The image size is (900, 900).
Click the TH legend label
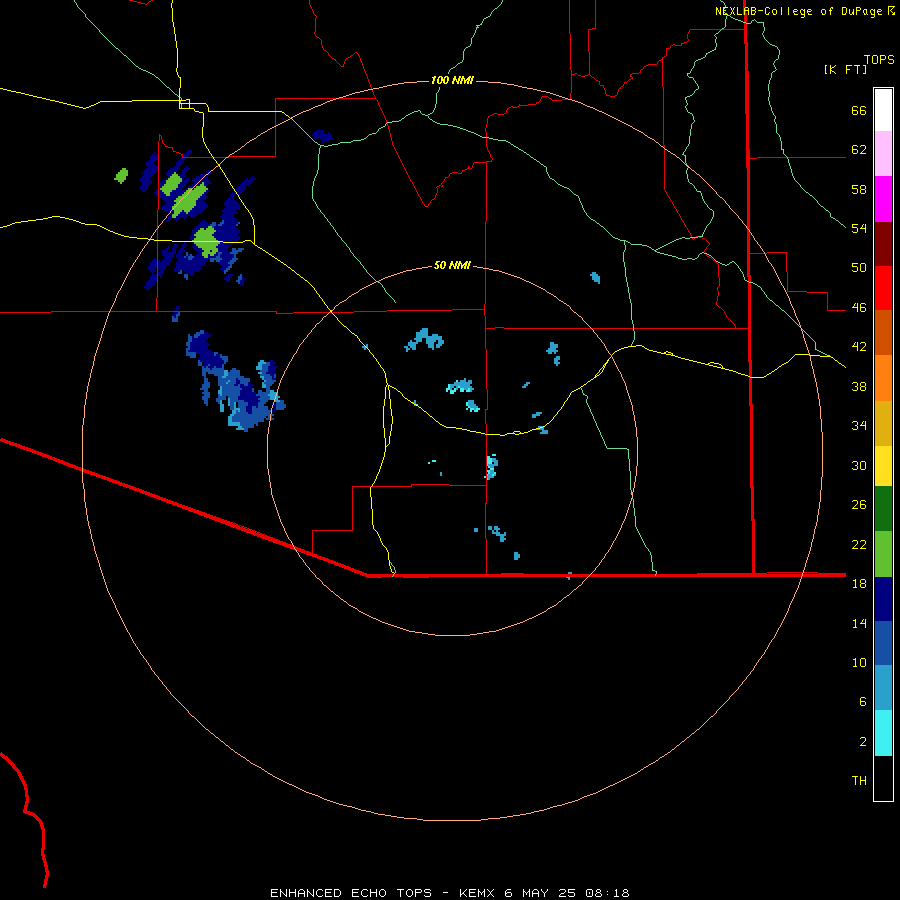pyautogui.click(x=859, y=780)
